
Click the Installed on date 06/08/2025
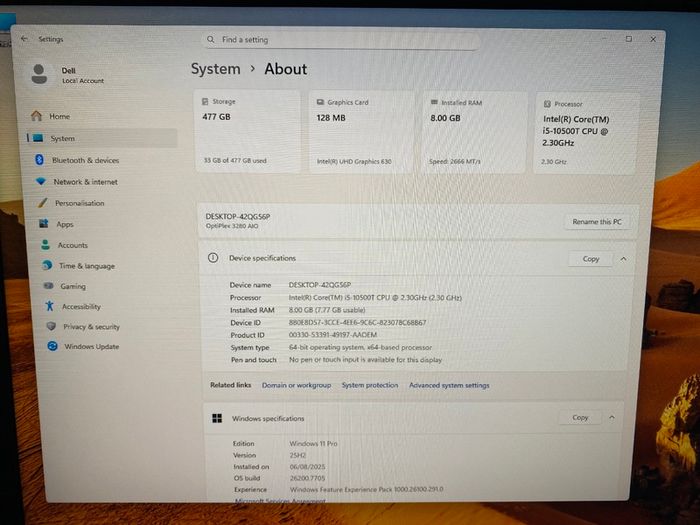[x=308, y=467]
